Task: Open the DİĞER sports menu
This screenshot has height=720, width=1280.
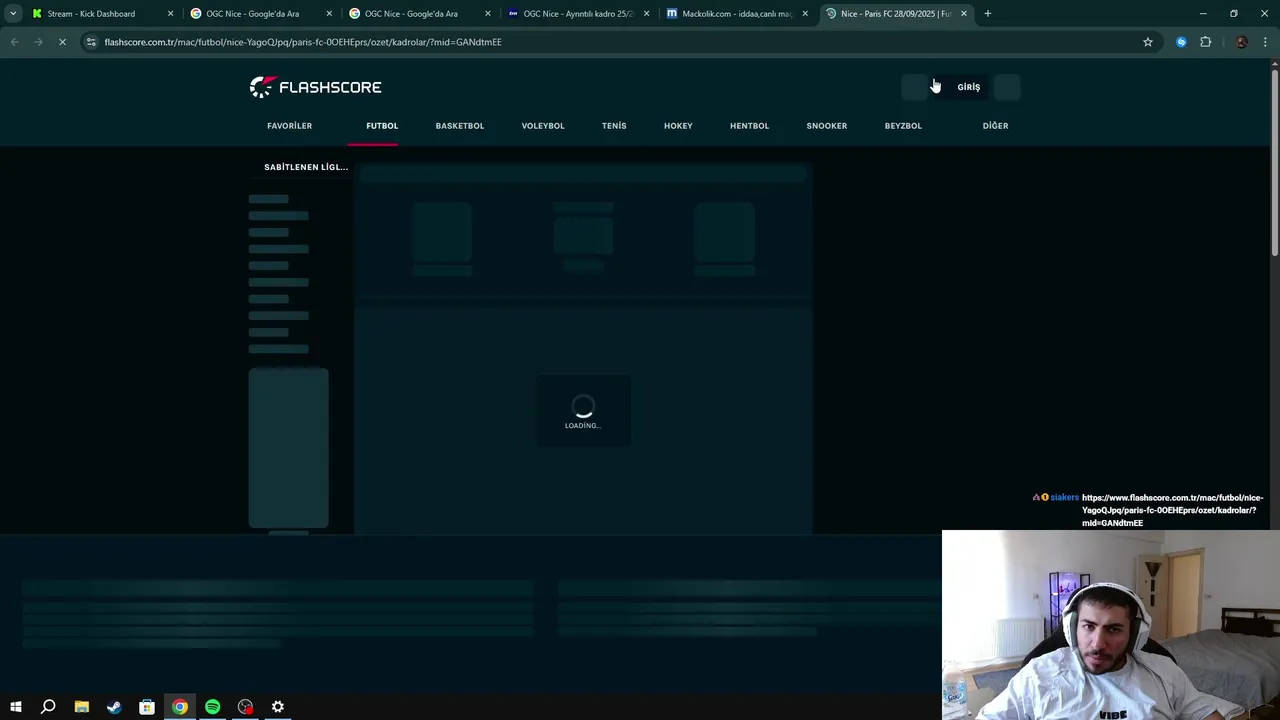Action: 995,126
